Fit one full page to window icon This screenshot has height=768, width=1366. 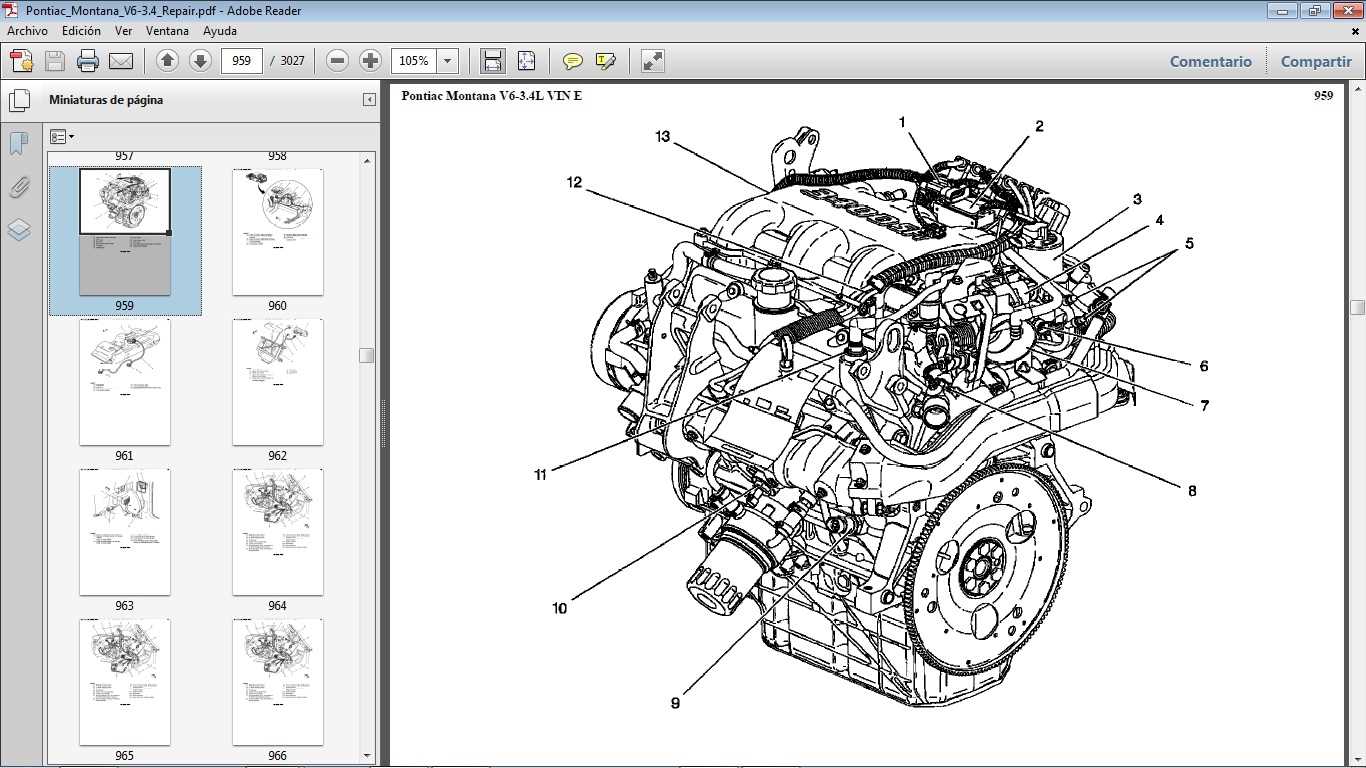(527, 61)
